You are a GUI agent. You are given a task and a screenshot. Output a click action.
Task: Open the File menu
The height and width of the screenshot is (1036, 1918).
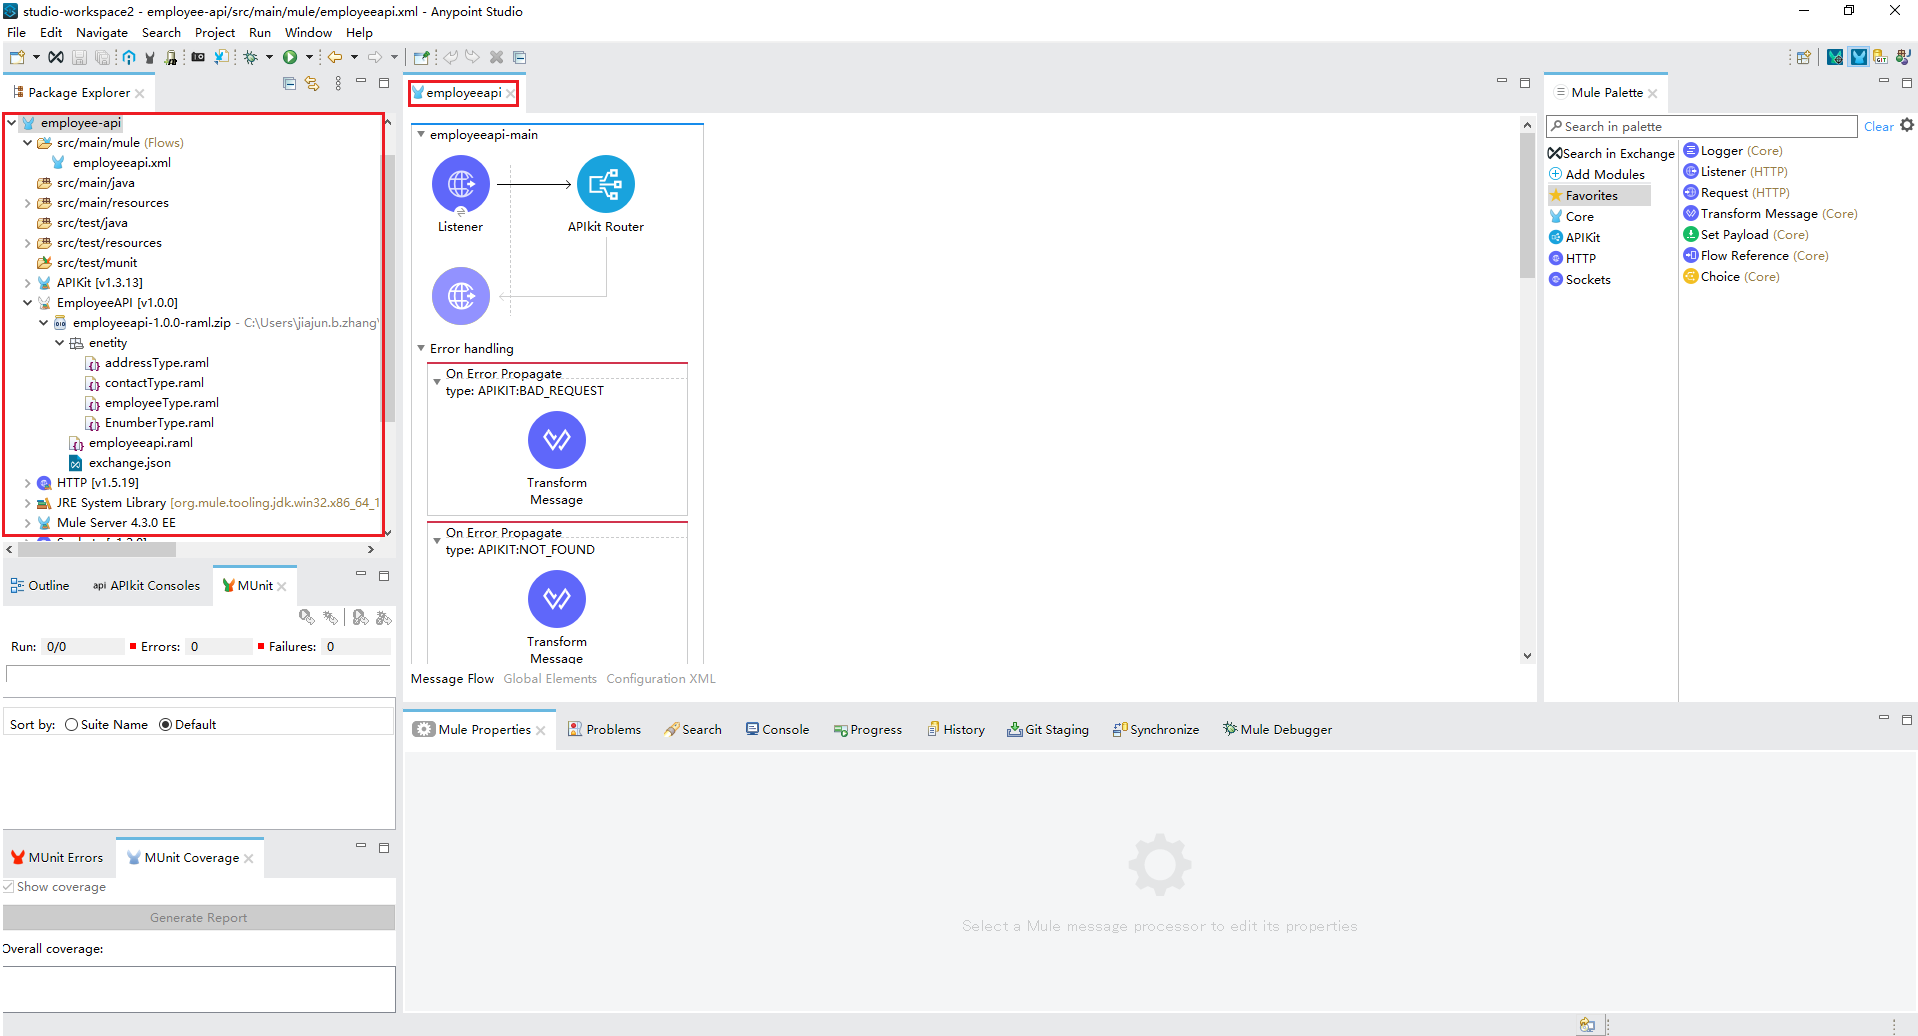(16, 33)
